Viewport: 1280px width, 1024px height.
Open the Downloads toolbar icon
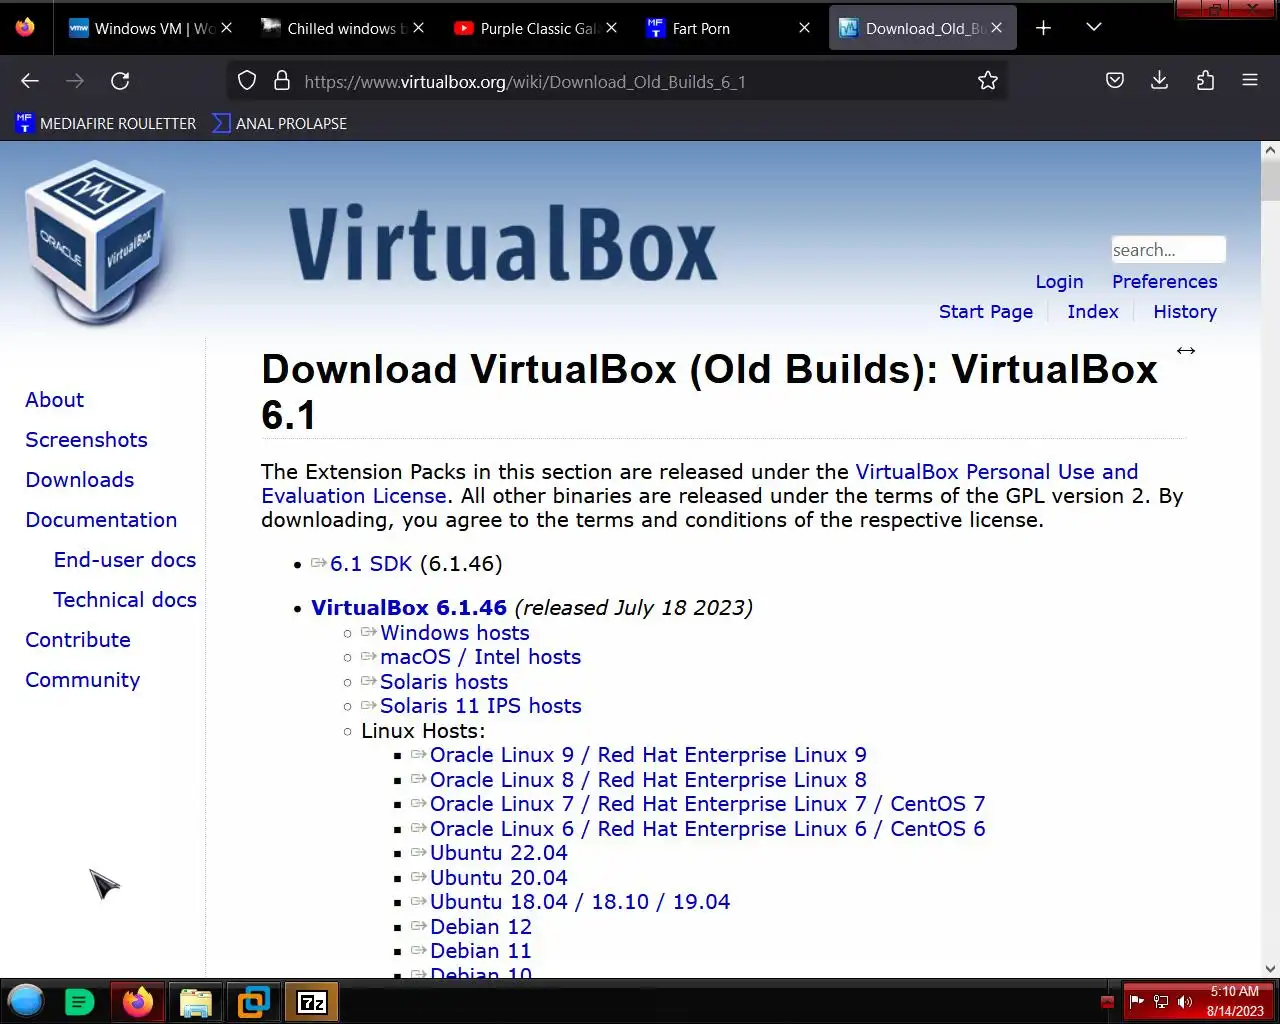(1160, 81)
